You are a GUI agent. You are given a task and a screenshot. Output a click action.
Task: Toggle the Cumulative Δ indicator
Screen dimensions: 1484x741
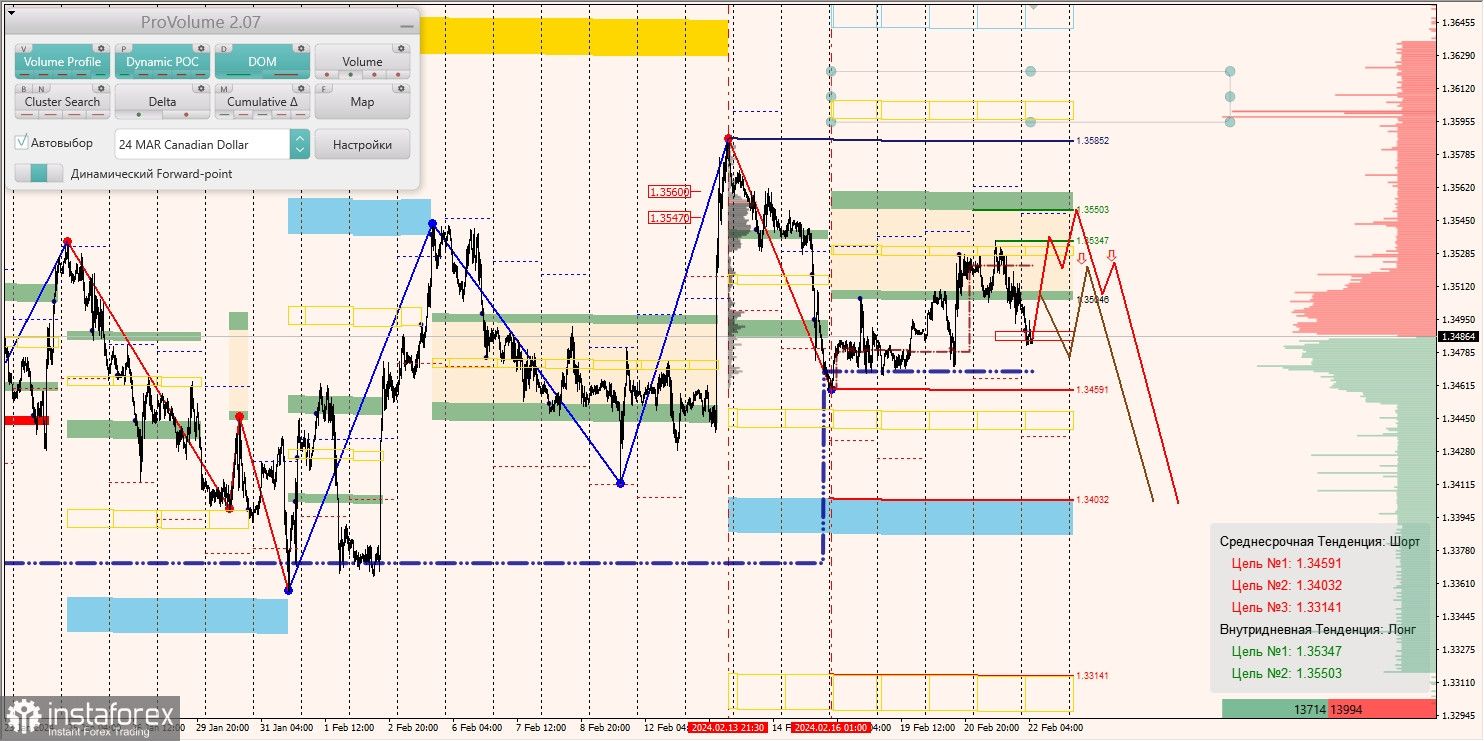pos(262,102)
